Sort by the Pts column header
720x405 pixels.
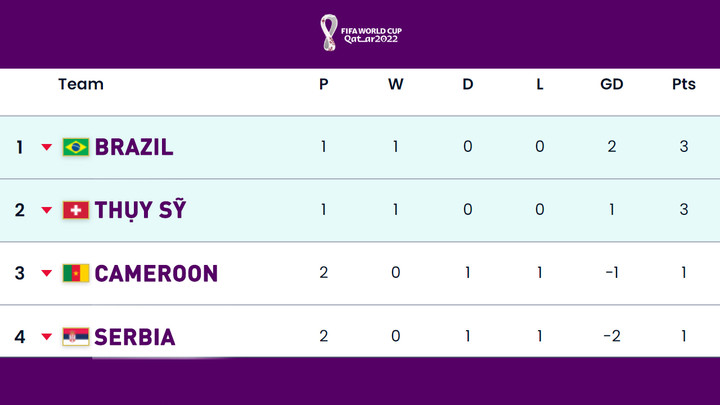[x=684, y=84]
